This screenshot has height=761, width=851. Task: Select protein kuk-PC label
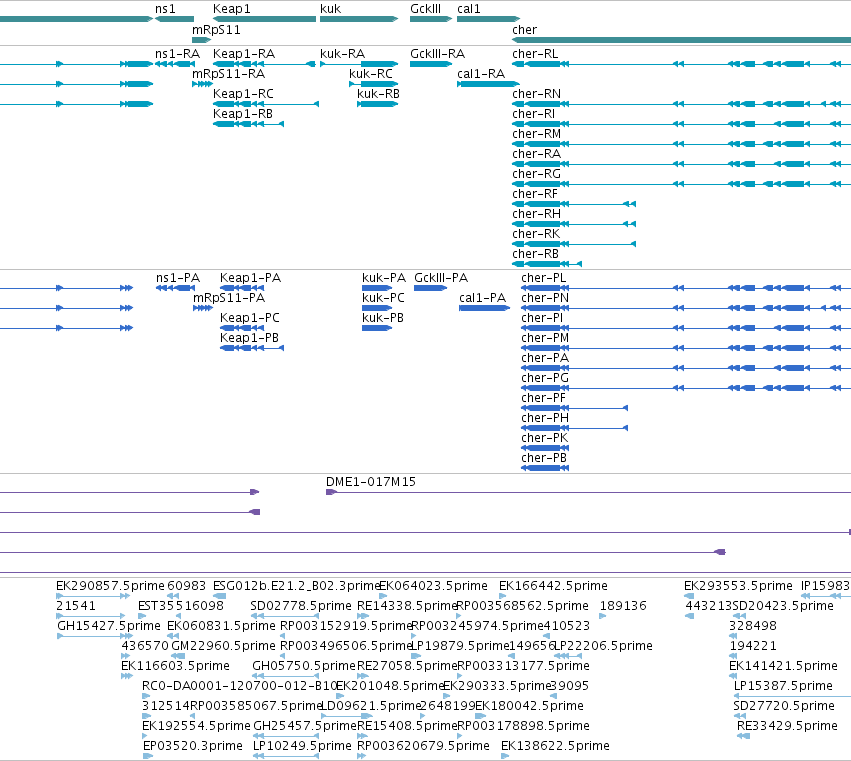pos(383,298)
